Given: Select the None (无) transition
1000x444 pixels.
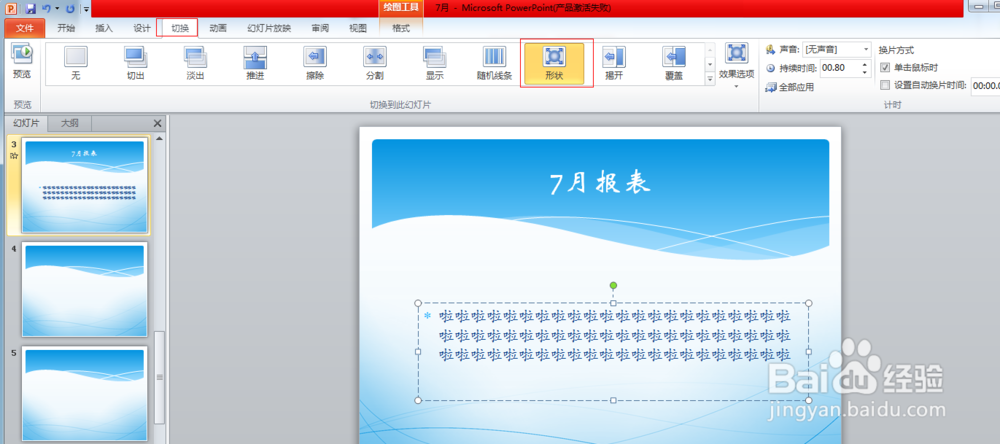Looking at the screenshot, I should (x=76, y=64).
